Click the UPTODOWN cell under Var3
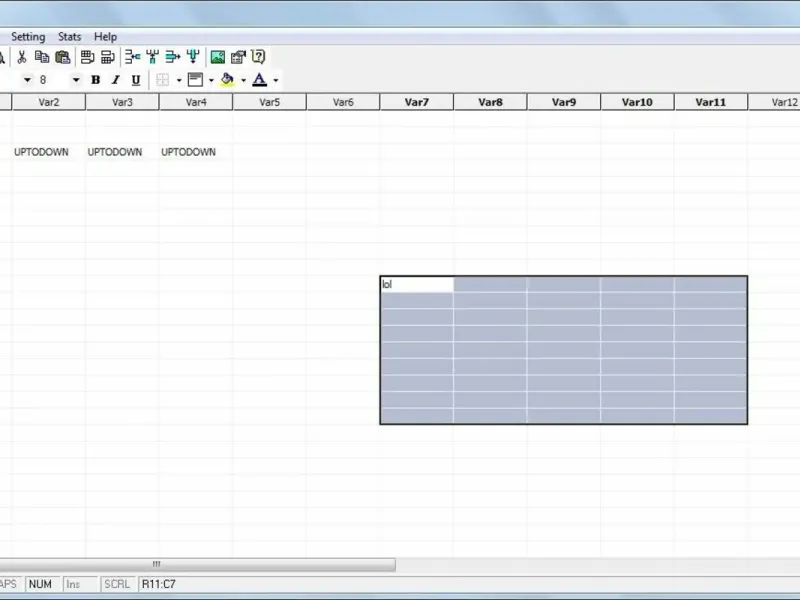The height and width of the screenshot is (600, 800). (x=122, y=152)
